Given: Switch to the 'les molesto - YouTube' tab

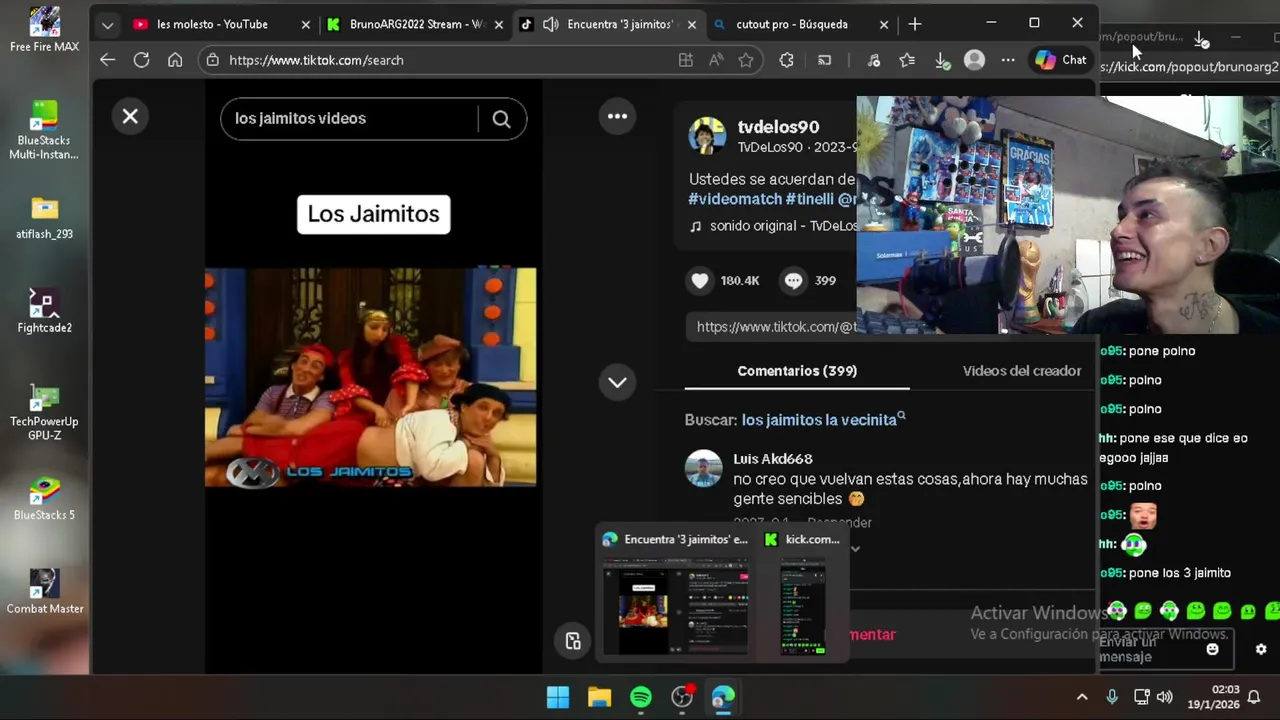Looking at the screenshot, I should click(x=212, y=24).
